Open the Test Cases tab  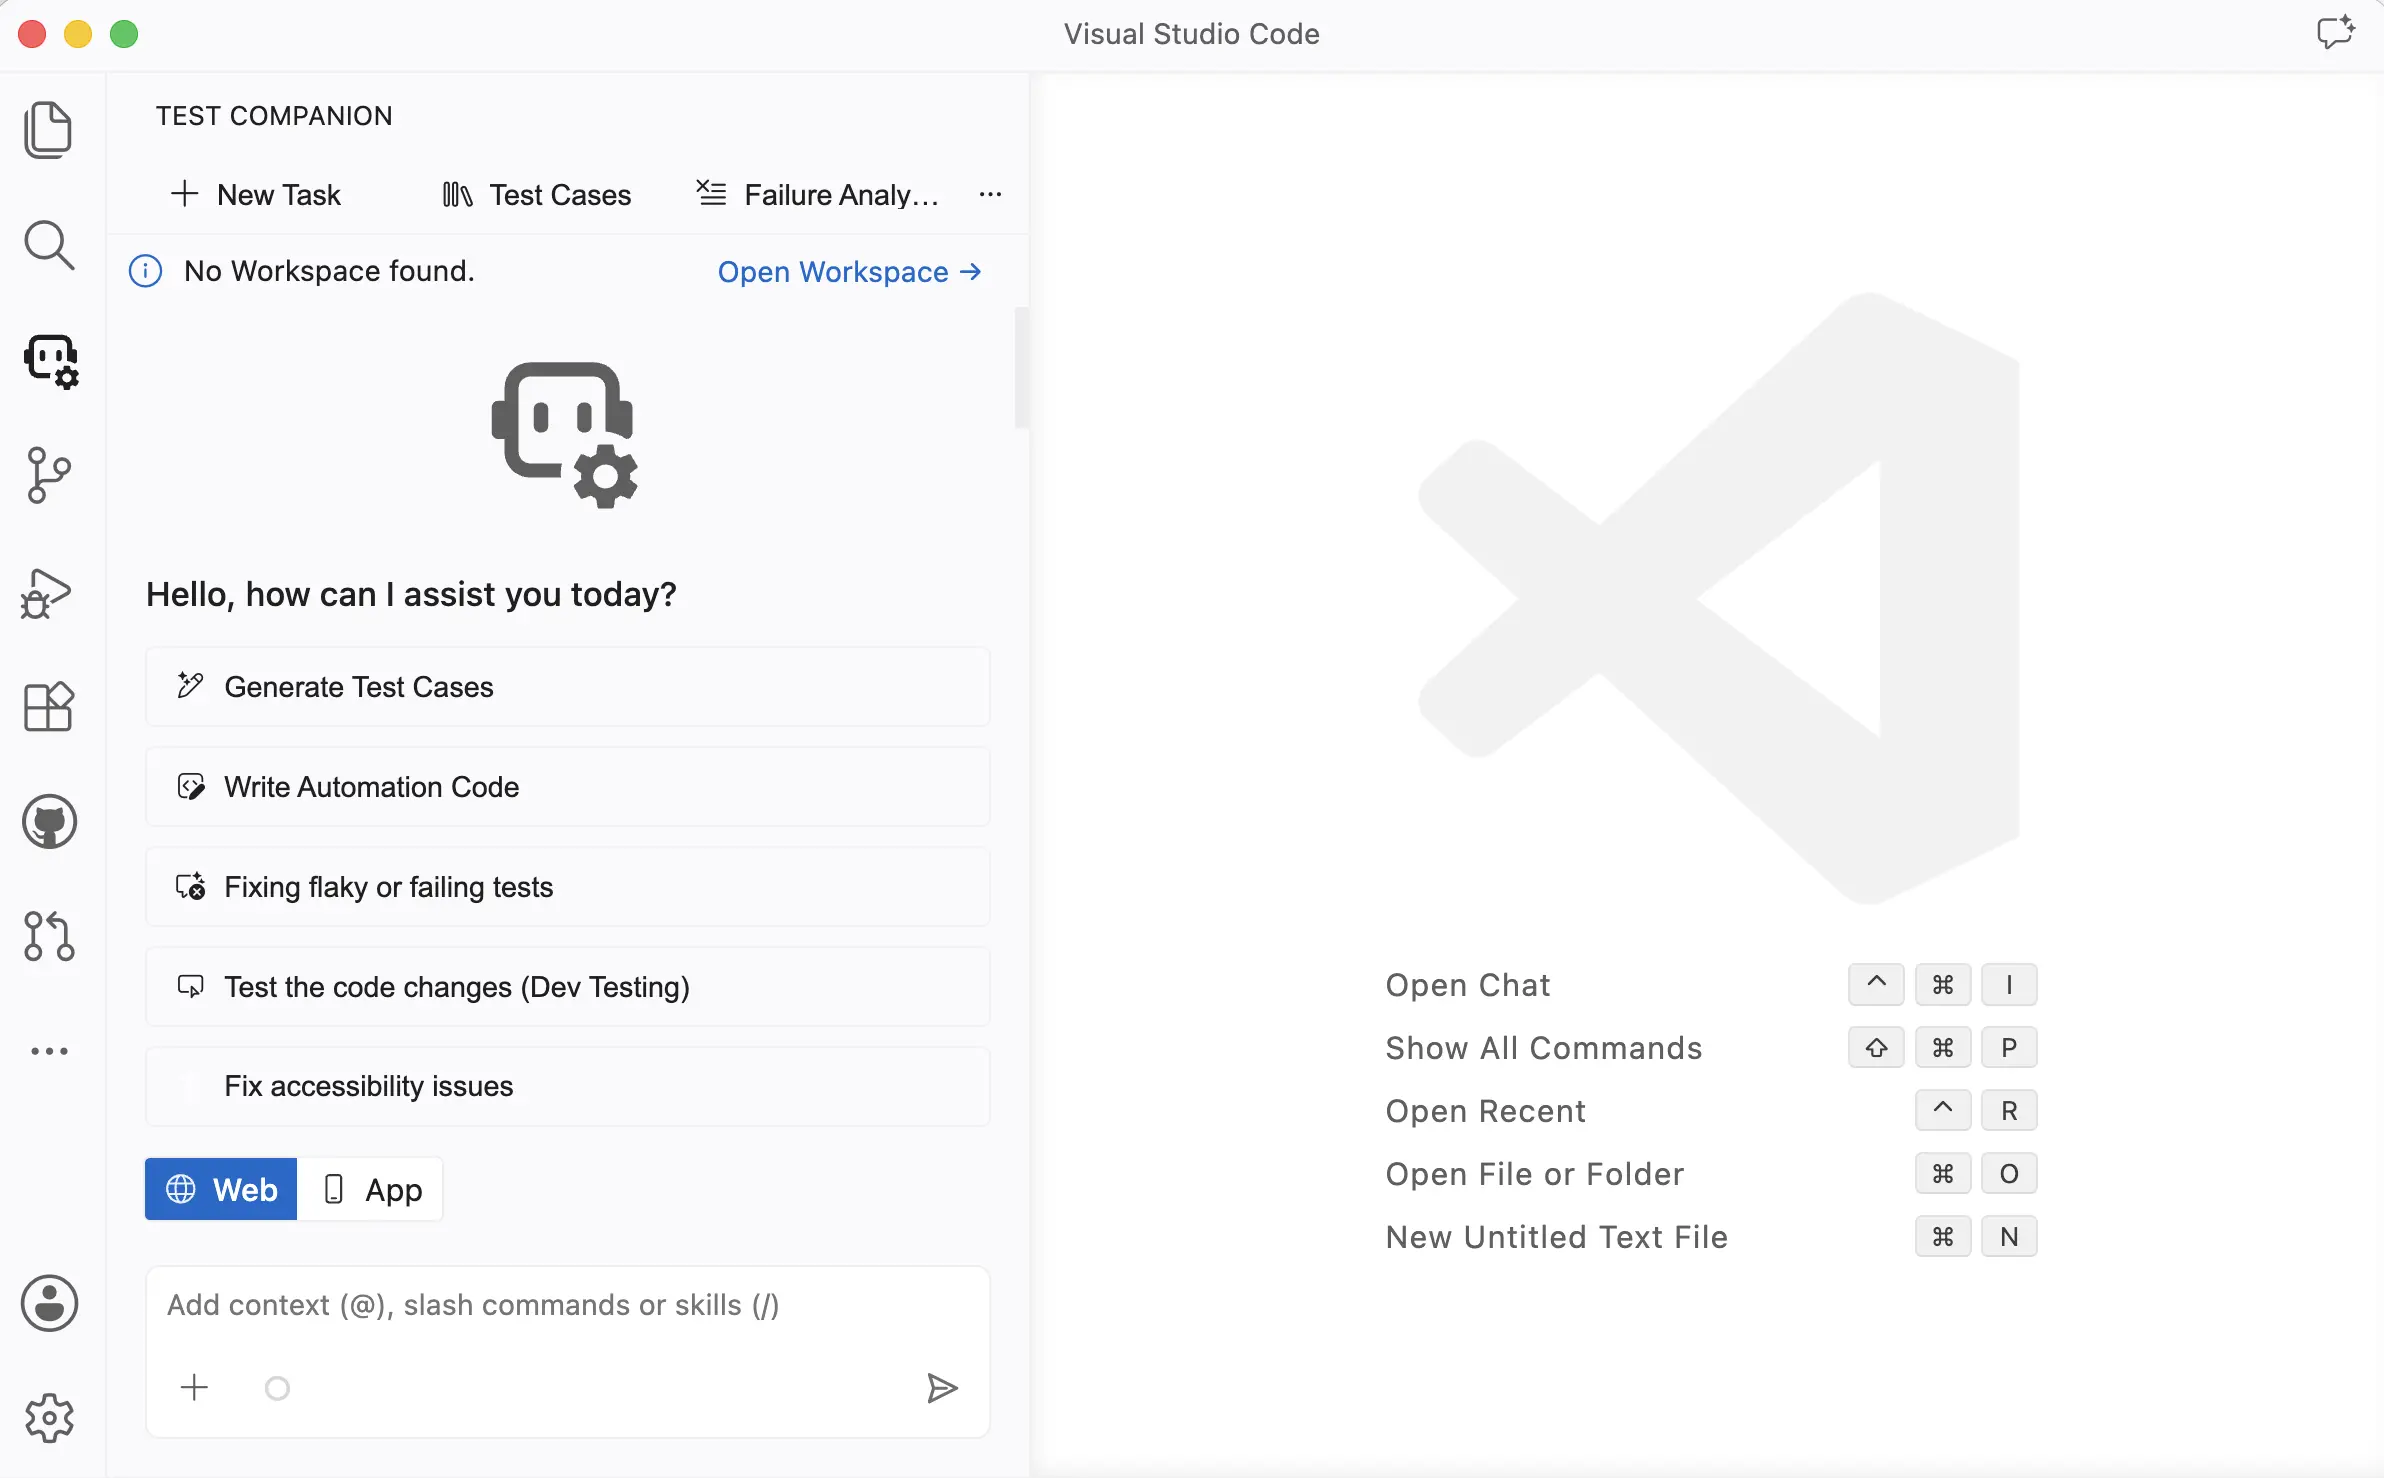point(537,194)
